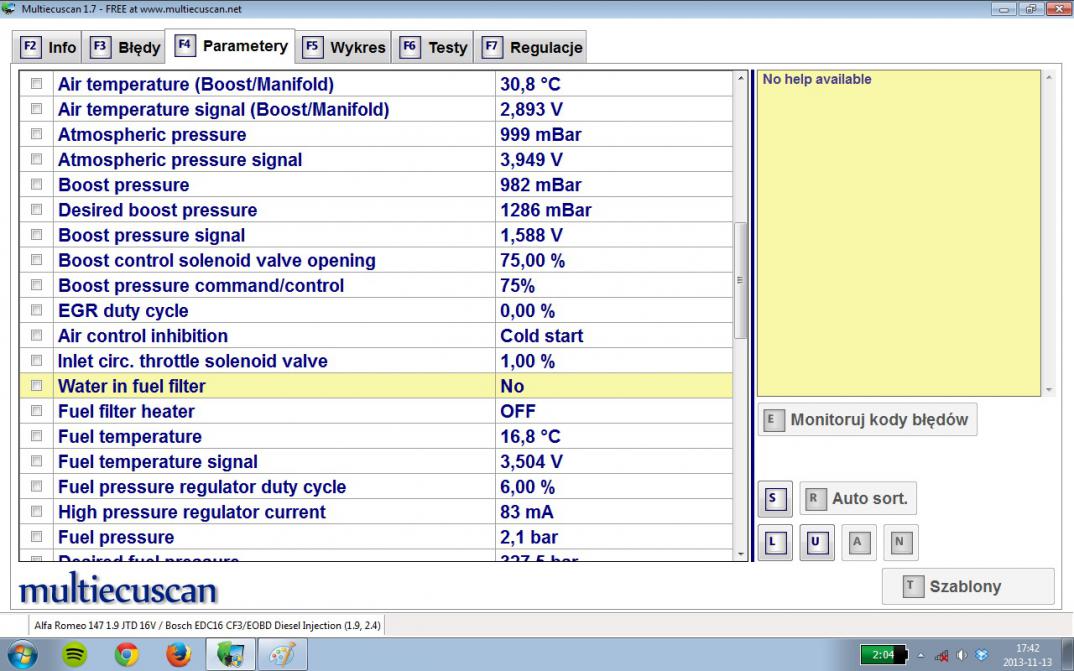Click the U key icon button

pyautogui.click(x=816, y=543)
